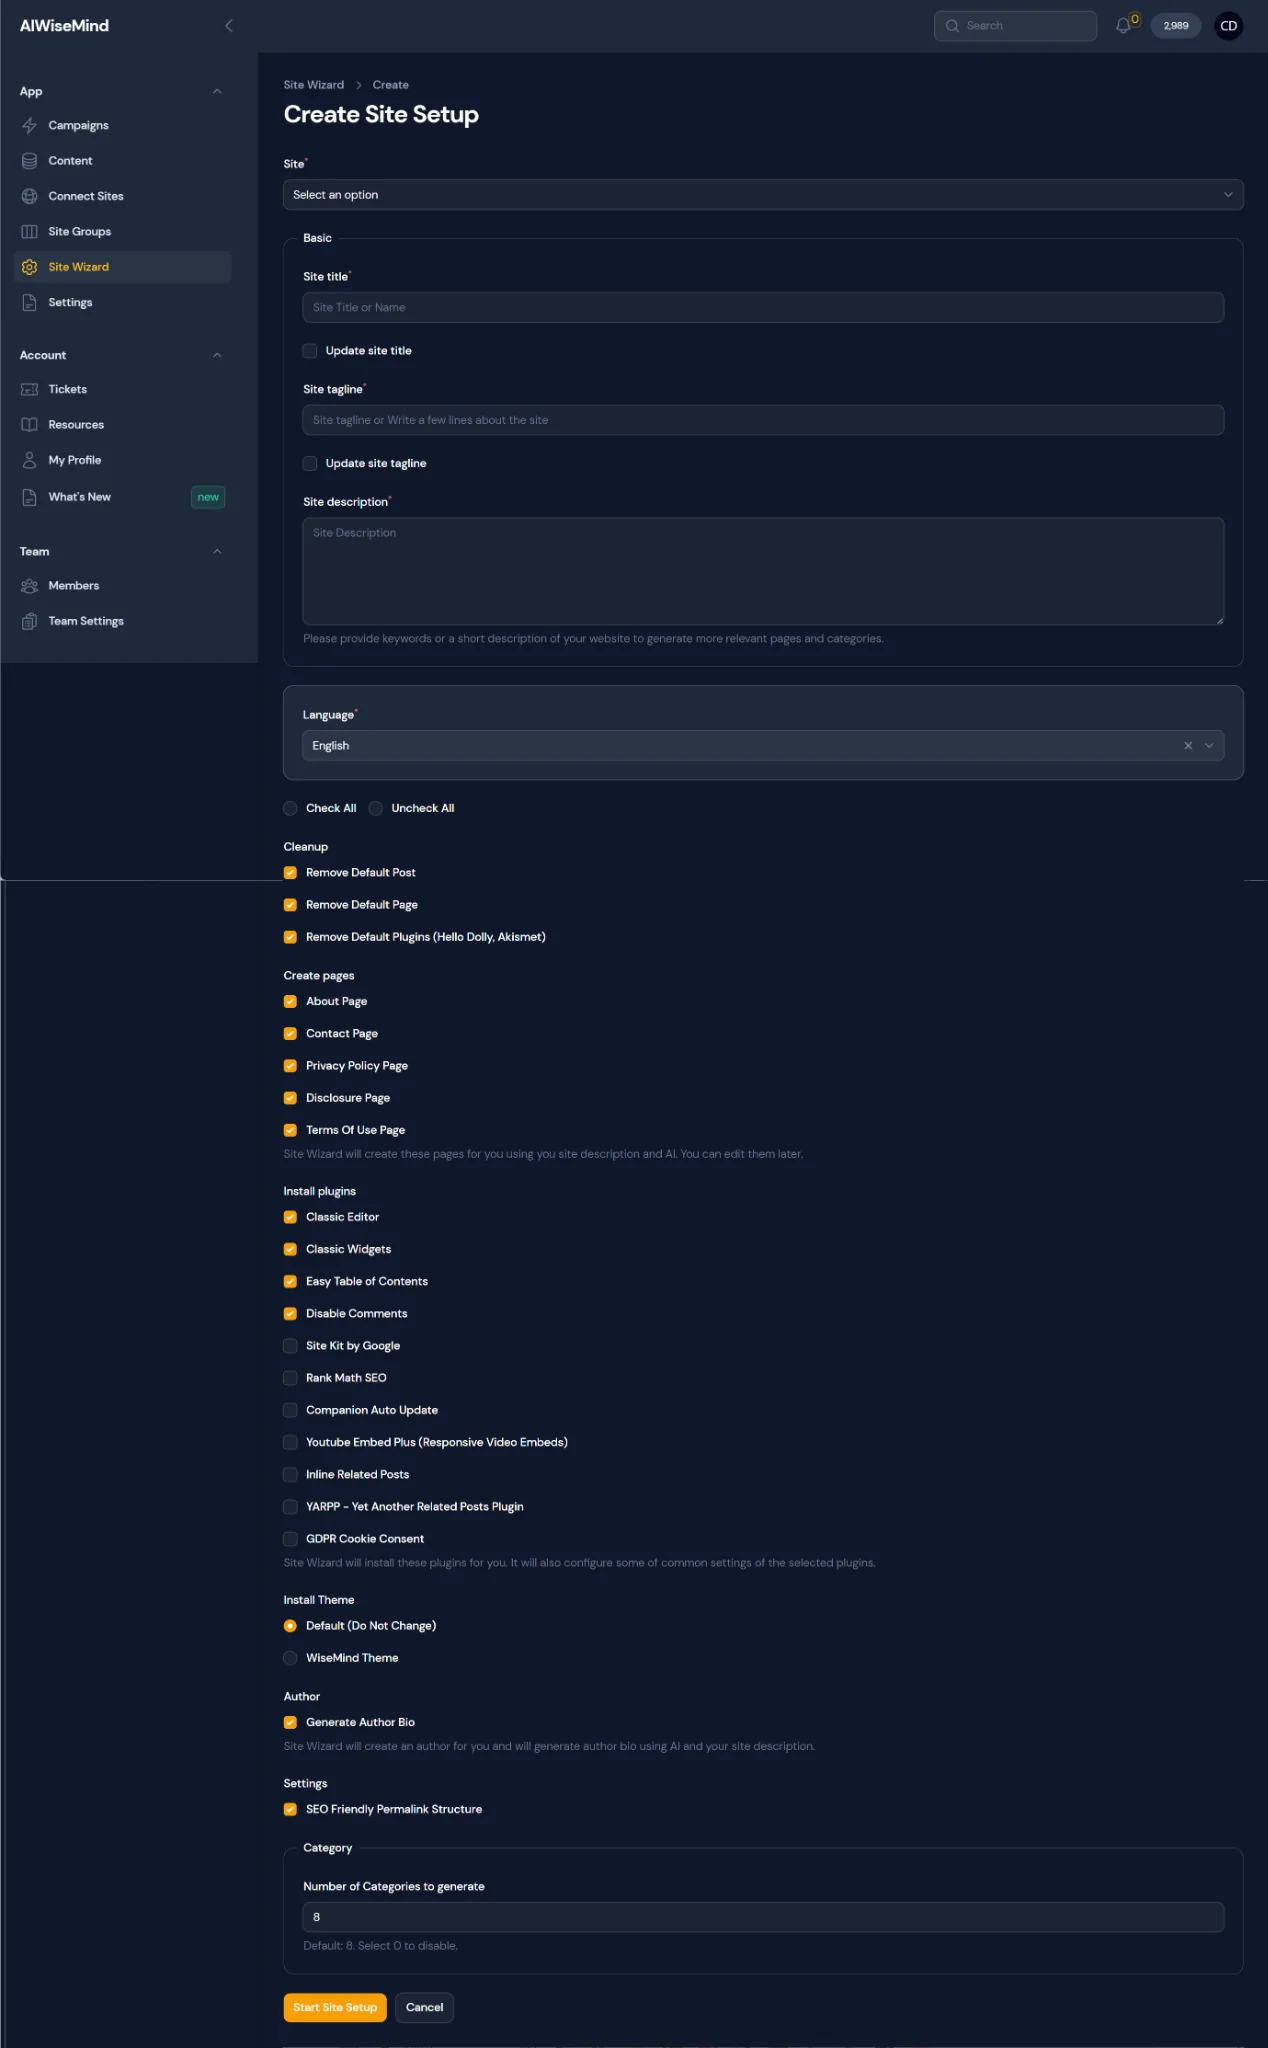
Task: Select WiseMind Theme radio button
Action: click(290, 1658)
